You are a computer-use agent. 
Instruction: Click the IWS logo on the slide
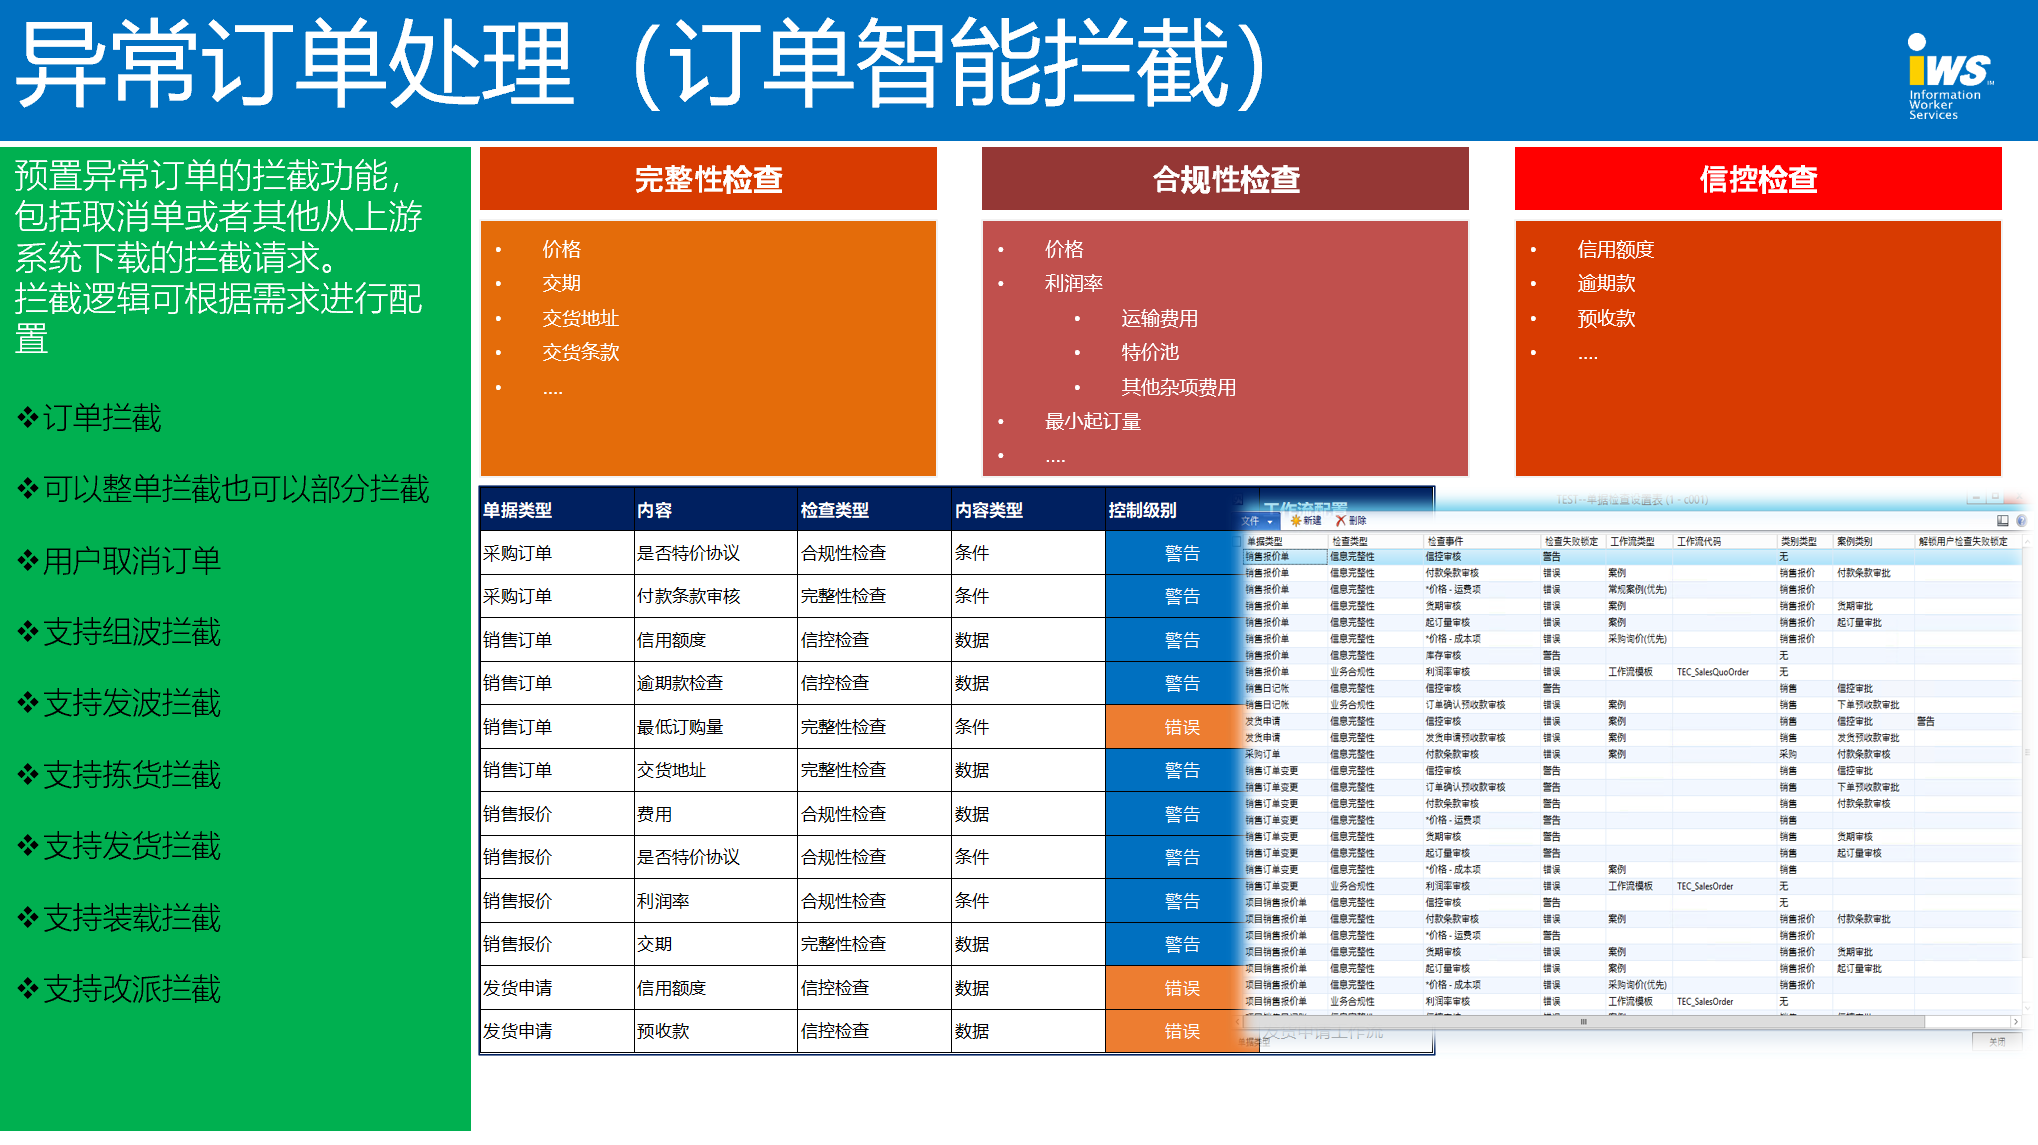click(x=1948, y=77)
